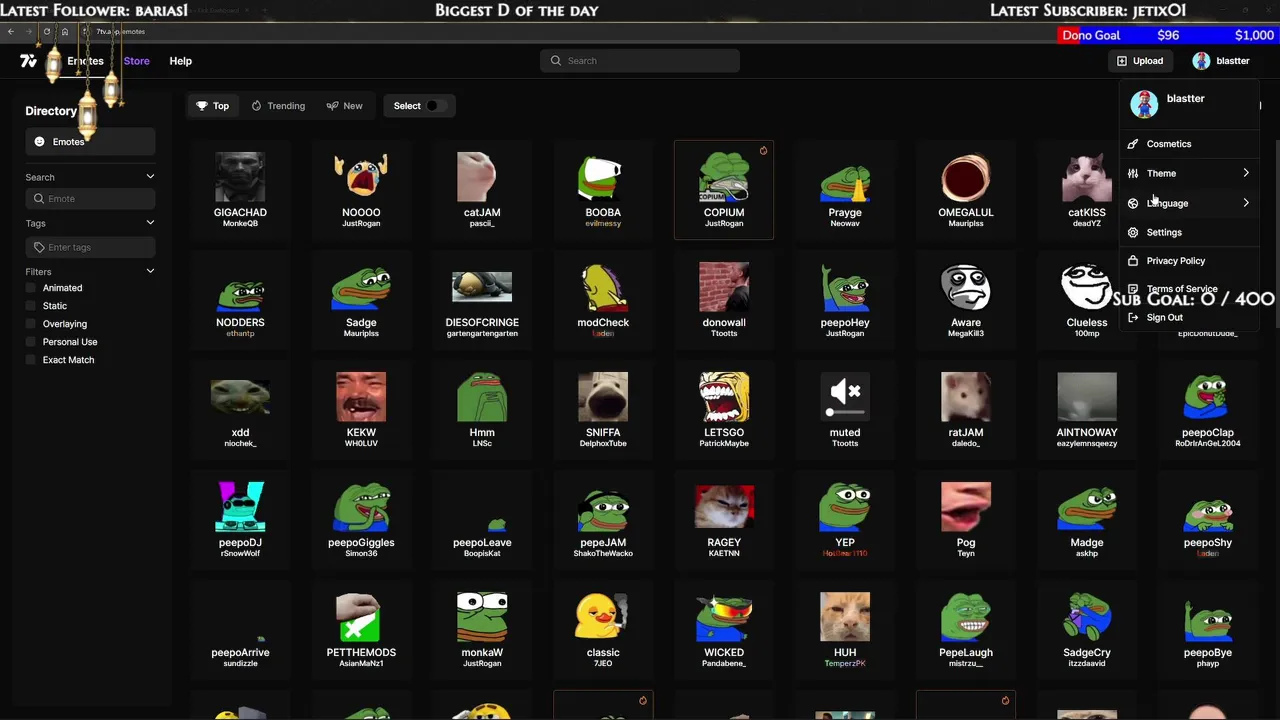
Task: Open the PETTHEMODS emote
Action: tap(361, 630)
